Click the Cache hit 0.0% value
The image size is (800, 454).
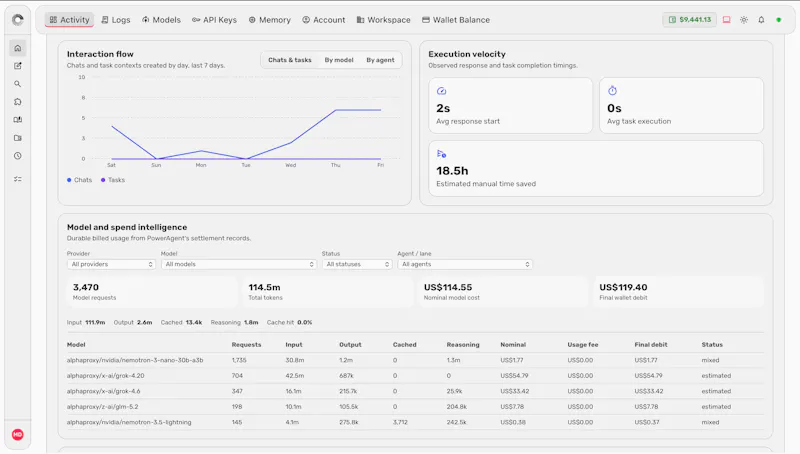[305, 322]
